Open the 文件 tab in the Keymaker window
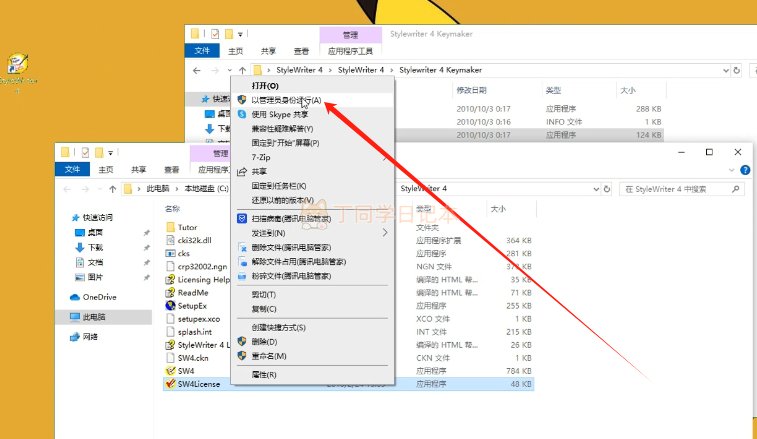757x439 pixels. pyautogui.click(x=202, y=51)
